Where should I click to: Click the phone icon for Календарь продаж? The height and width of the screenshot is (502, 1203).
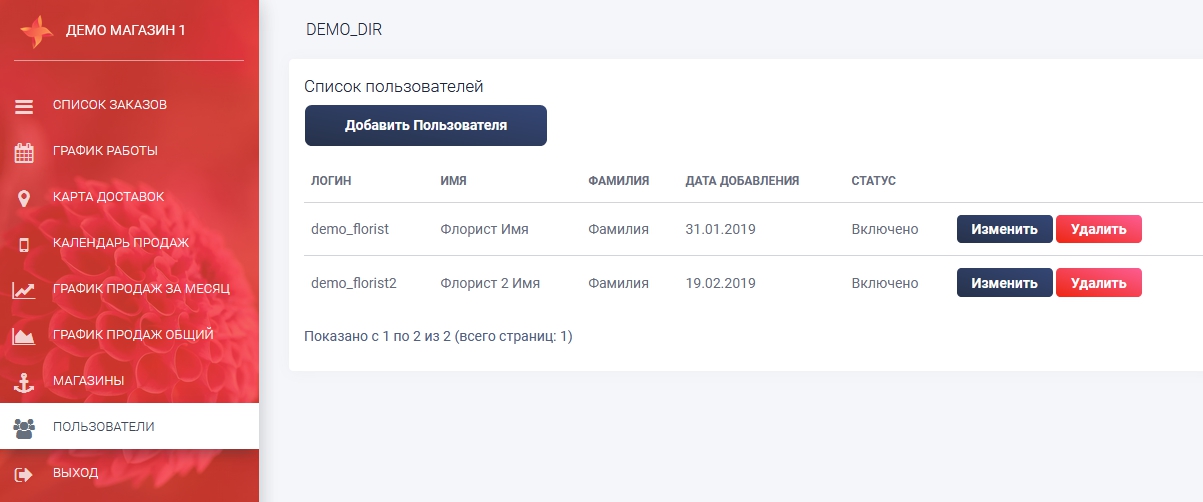coord(24,244)
